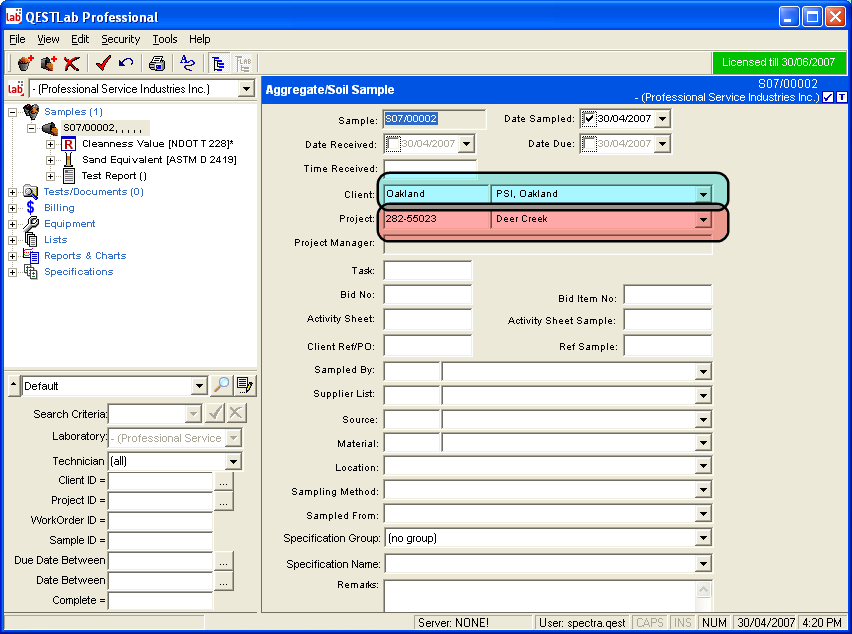Click the red X delete toolbar icon
The image size is (852, 634).
click(x=72, y=63)
